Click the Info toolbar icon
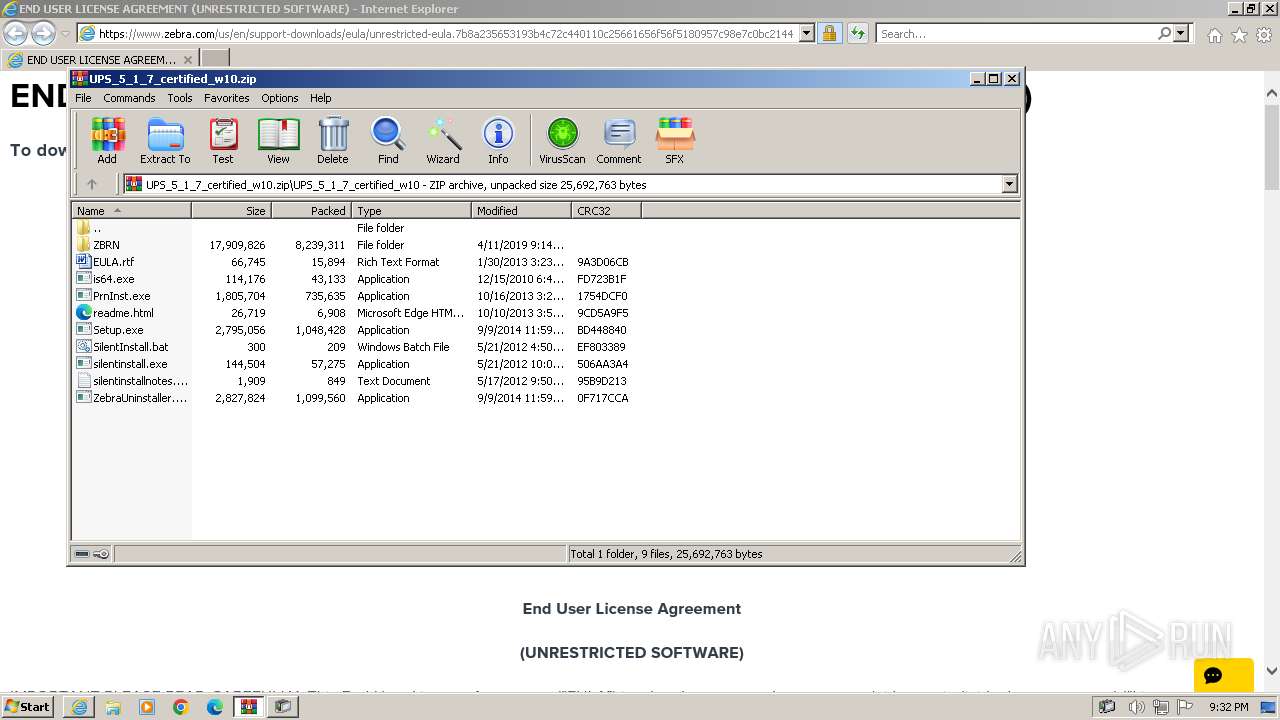The height and width of the screenshot is (720, 1280). 498,141
